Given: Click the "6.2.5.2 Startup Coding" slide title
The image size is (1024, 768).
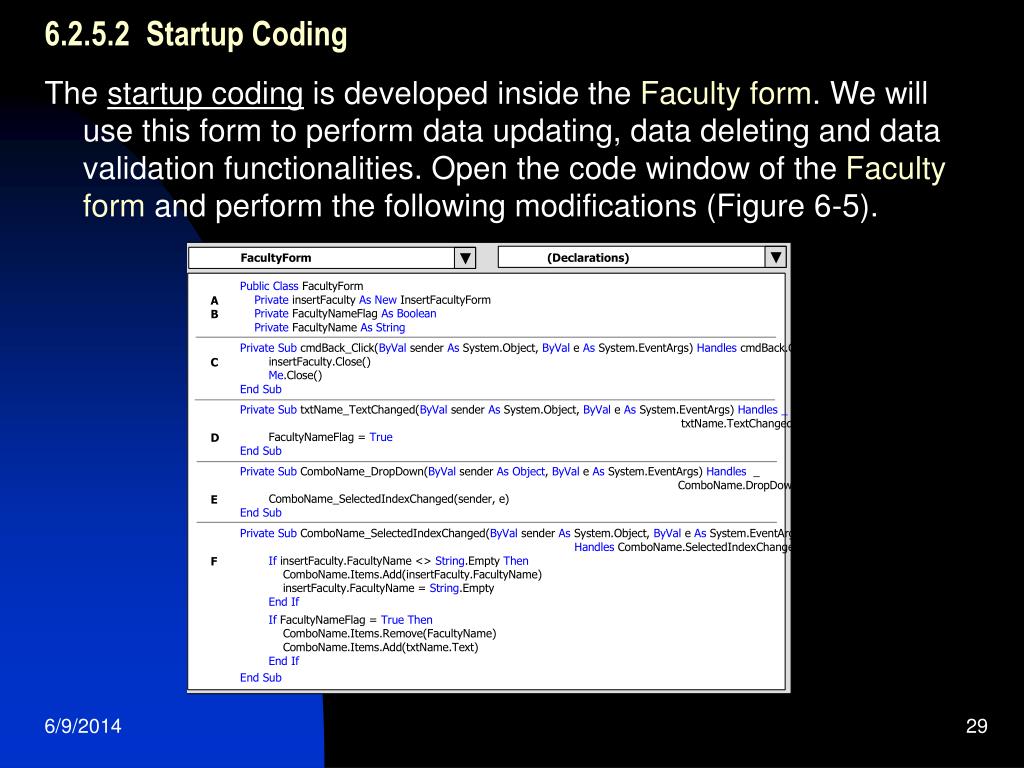Looking at the screenshot, I should tap(196, 35).
